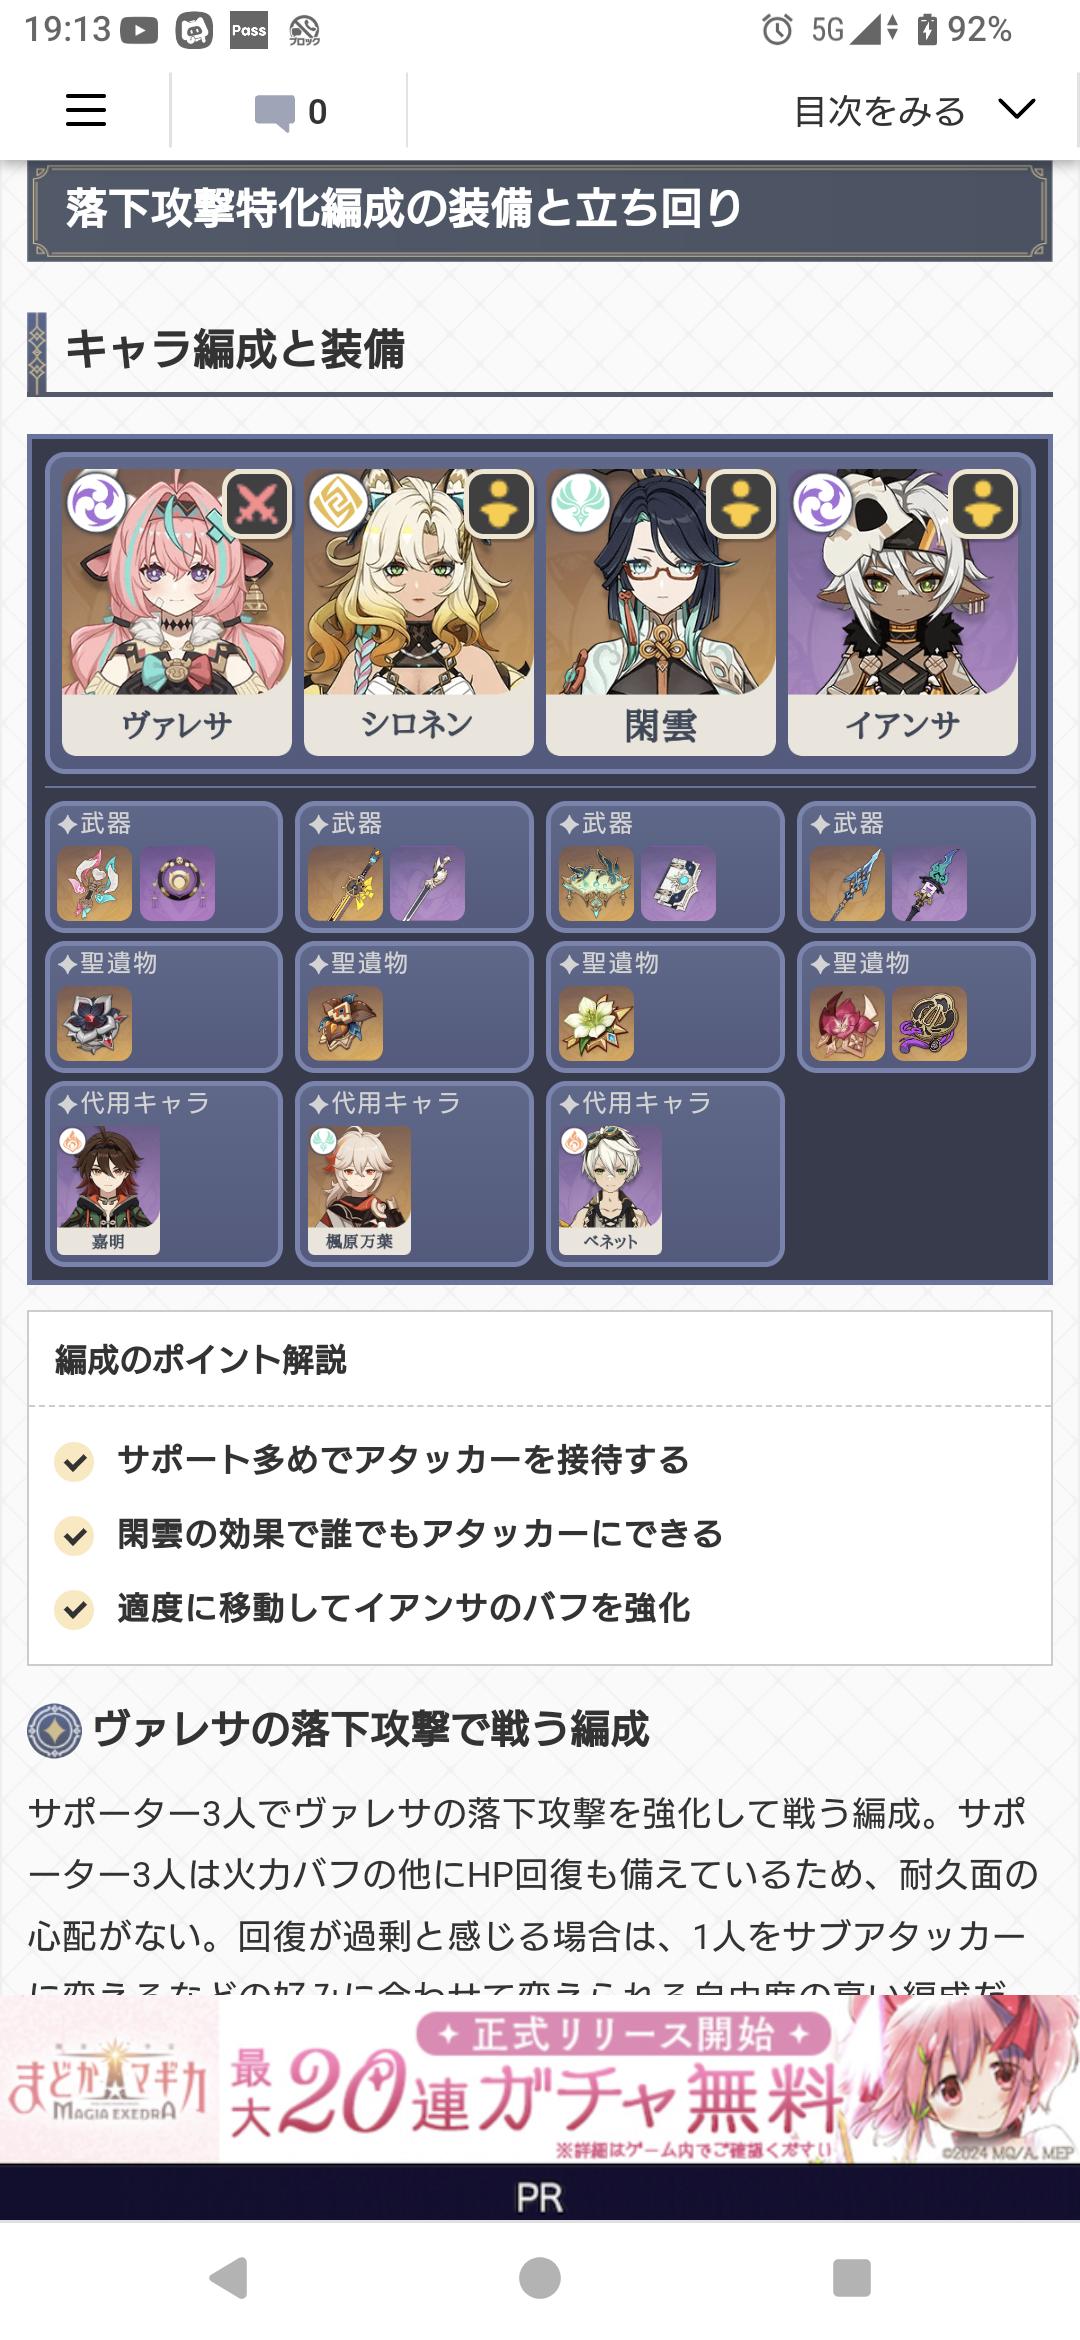Open substitute character ベネット
Image resolution: width=1080 pixels, height=2340 pixels.
click(x=610, y=1190)
